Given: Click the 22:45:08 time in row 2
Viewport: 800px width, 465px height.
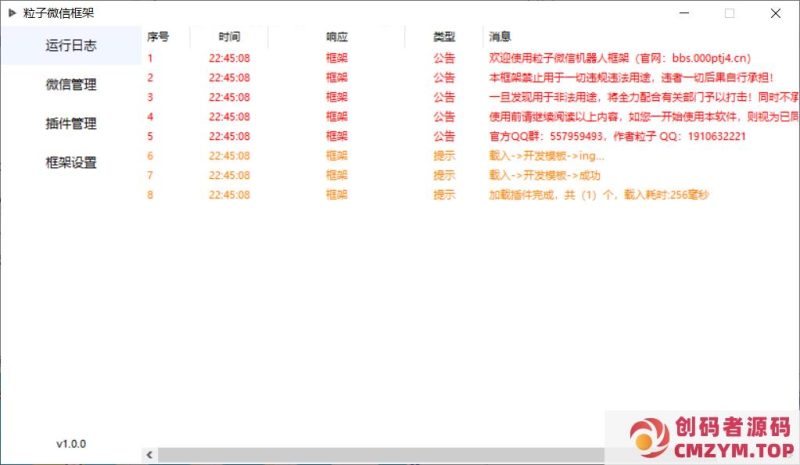Looking at the screenshot, I should point(229,78).
